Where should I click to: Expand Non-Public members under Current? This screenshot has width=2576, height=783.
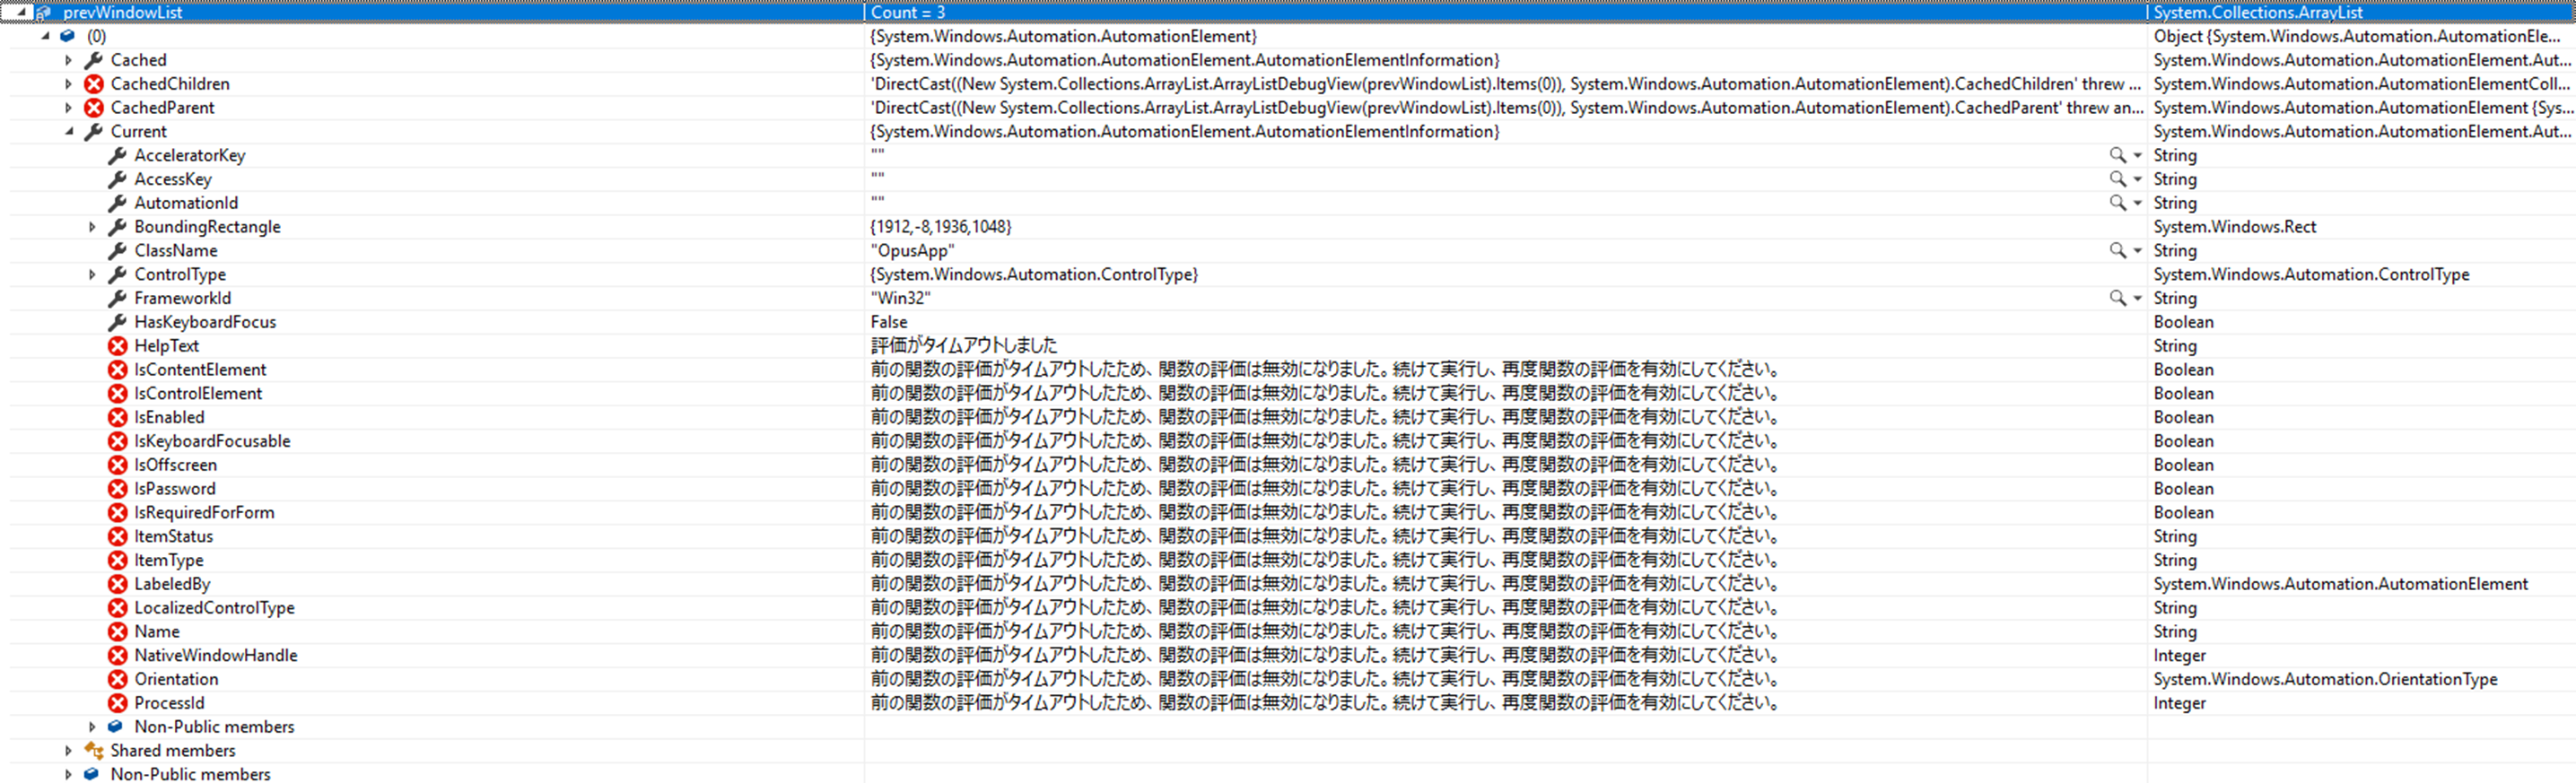93,727
